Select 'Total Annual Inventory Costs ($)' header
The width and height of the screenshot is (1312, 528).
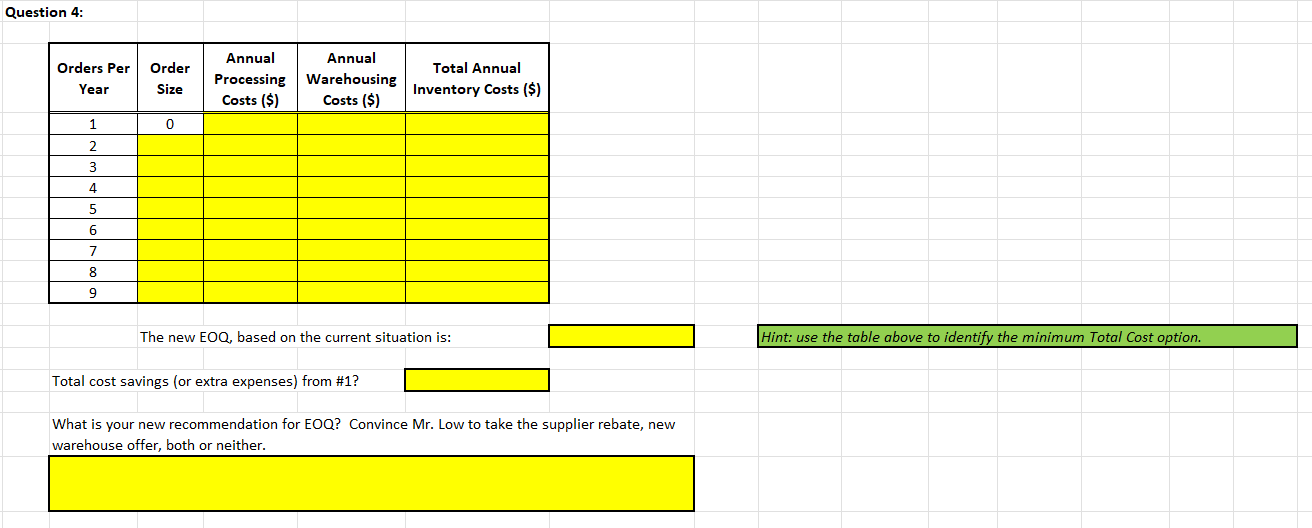click(x=477, y=78)
